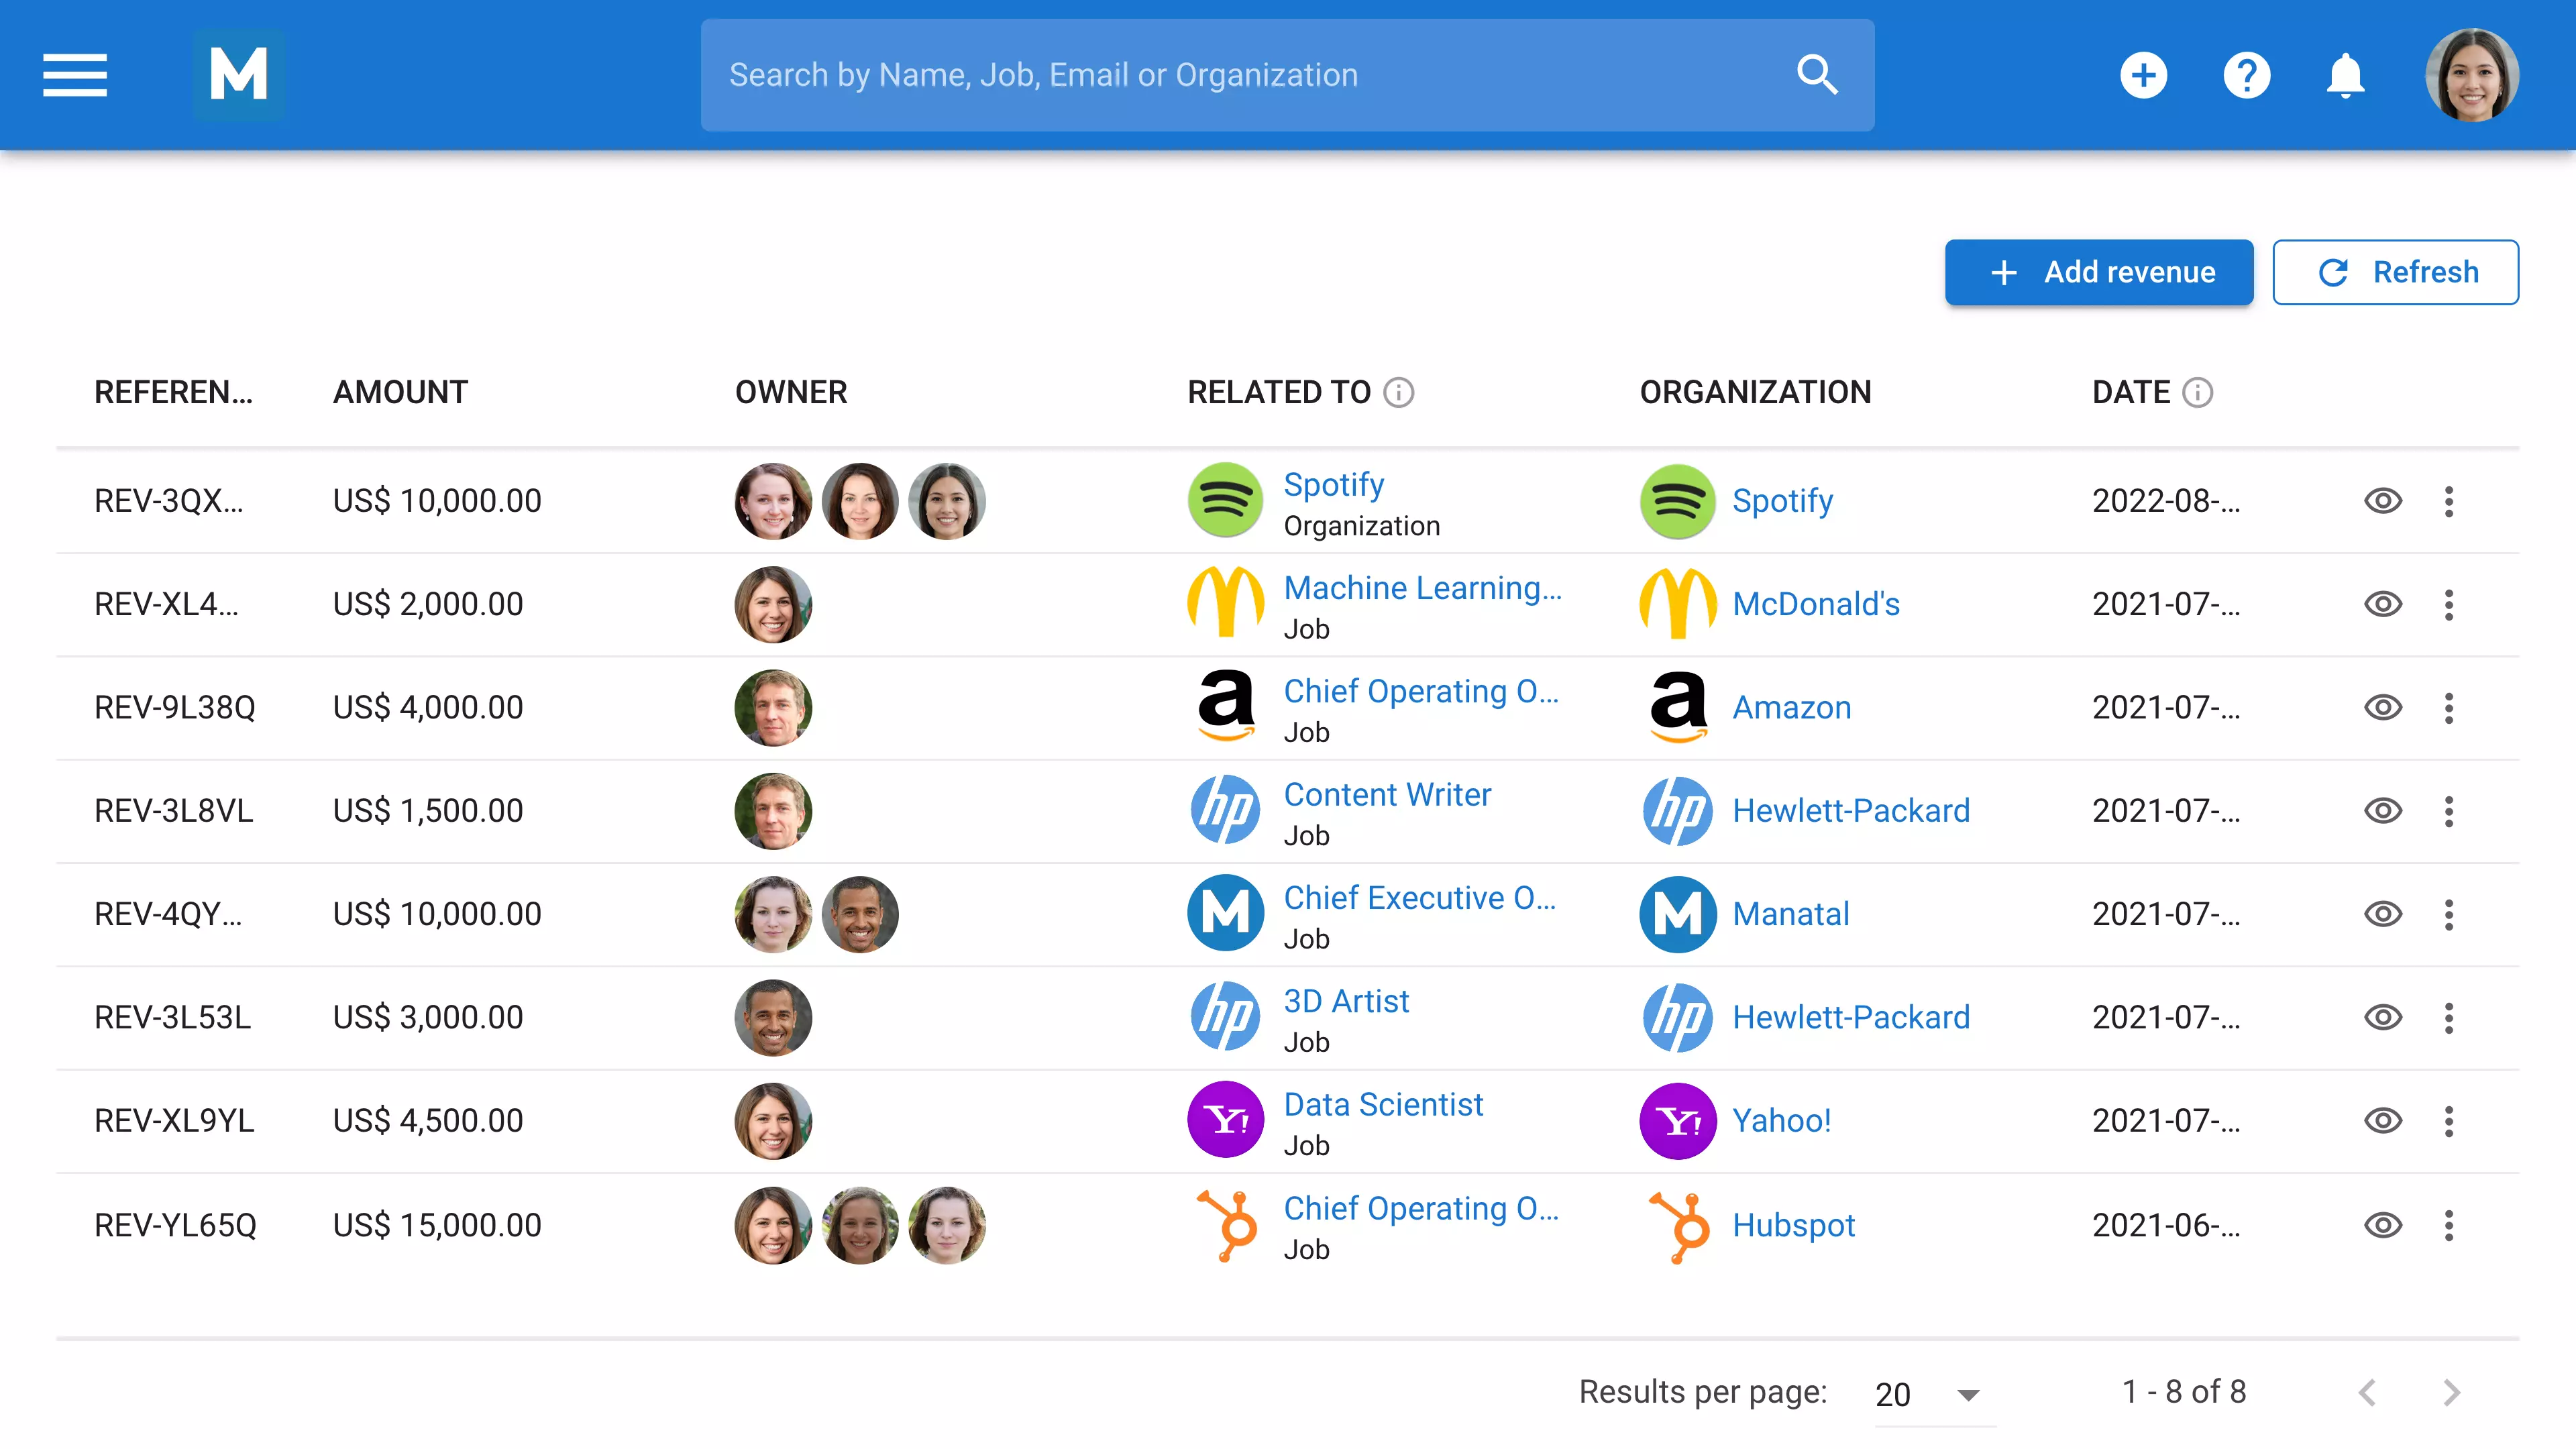Click eye icon for REV-9L38Q row

click(x=2383, y=708)
